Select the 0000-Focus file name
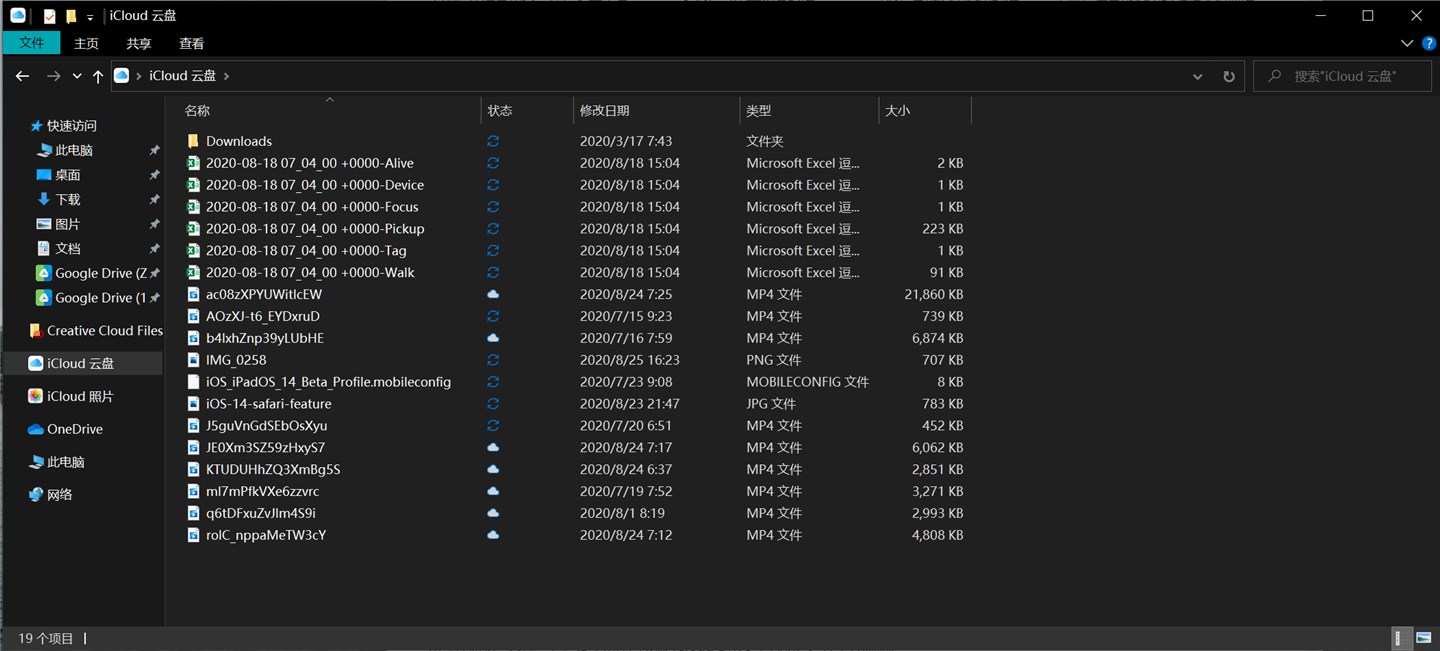Screen dimensions: 1440x651 point(312,207)
